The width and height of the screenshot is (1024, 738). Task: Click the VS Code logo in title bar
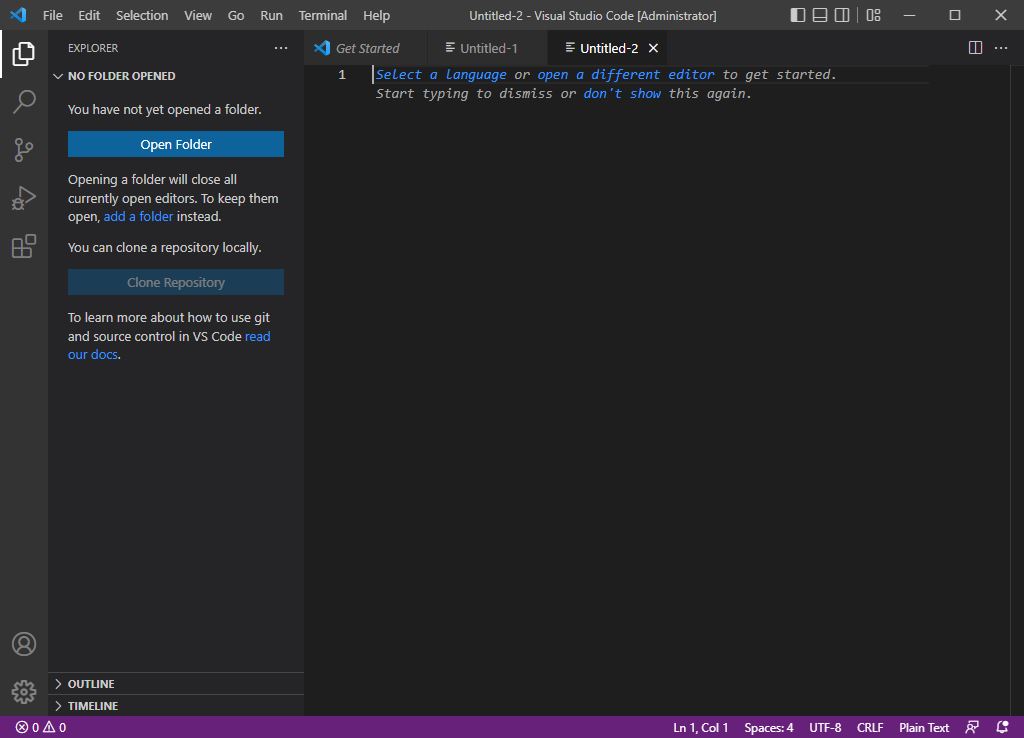point(18,15)
